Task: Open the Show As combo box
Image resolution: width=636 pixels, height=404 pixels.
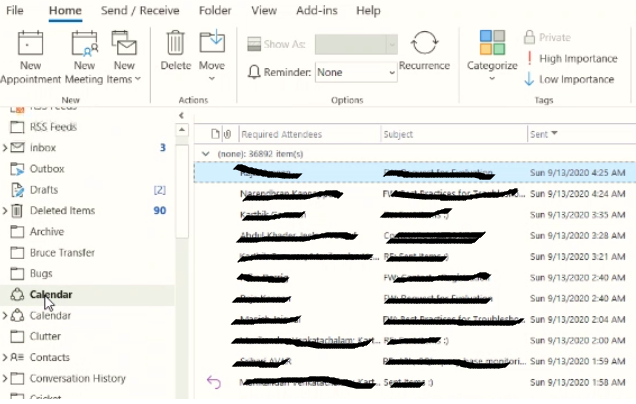Action: pyautogui.click(x=356, y=44)
